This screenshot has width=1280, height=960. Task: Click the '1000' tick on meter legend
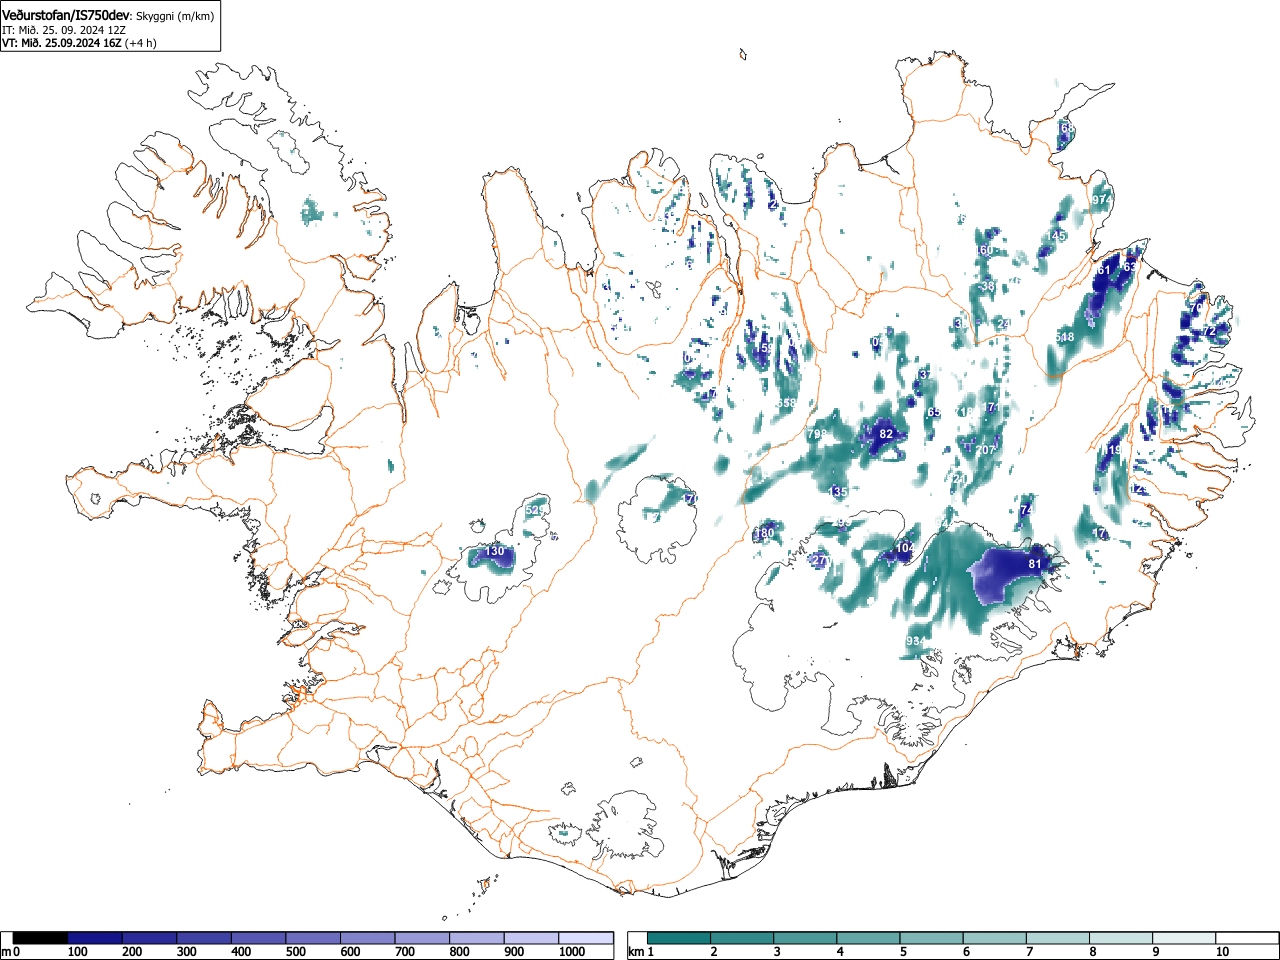tap(572, 952)
